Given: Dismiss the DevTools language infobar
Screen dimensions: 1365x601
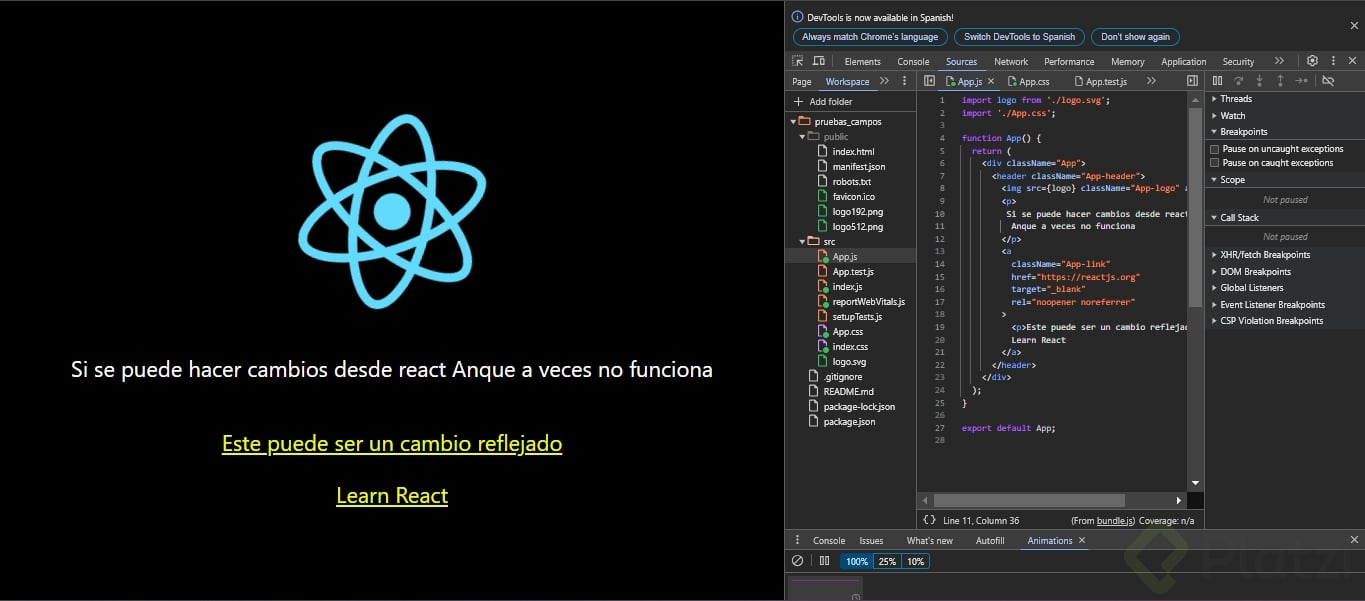Looking at the screenshot, I should [x=1354, y=25].
